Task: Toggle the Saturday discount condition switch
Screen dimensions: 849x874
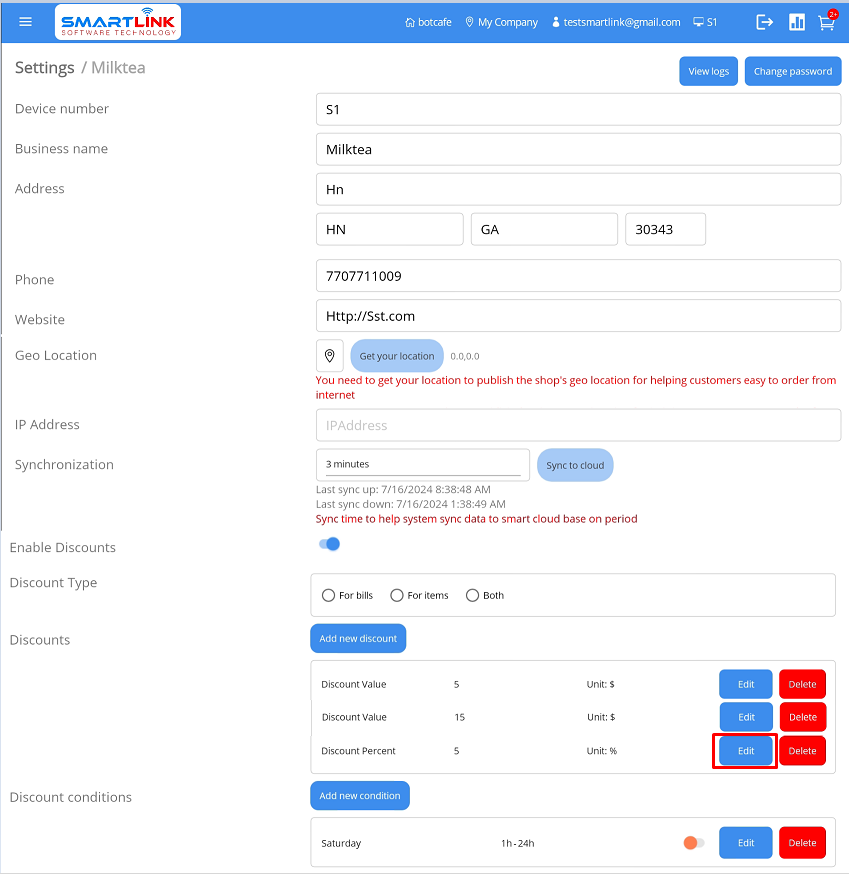Action: [x=693, y=843]
